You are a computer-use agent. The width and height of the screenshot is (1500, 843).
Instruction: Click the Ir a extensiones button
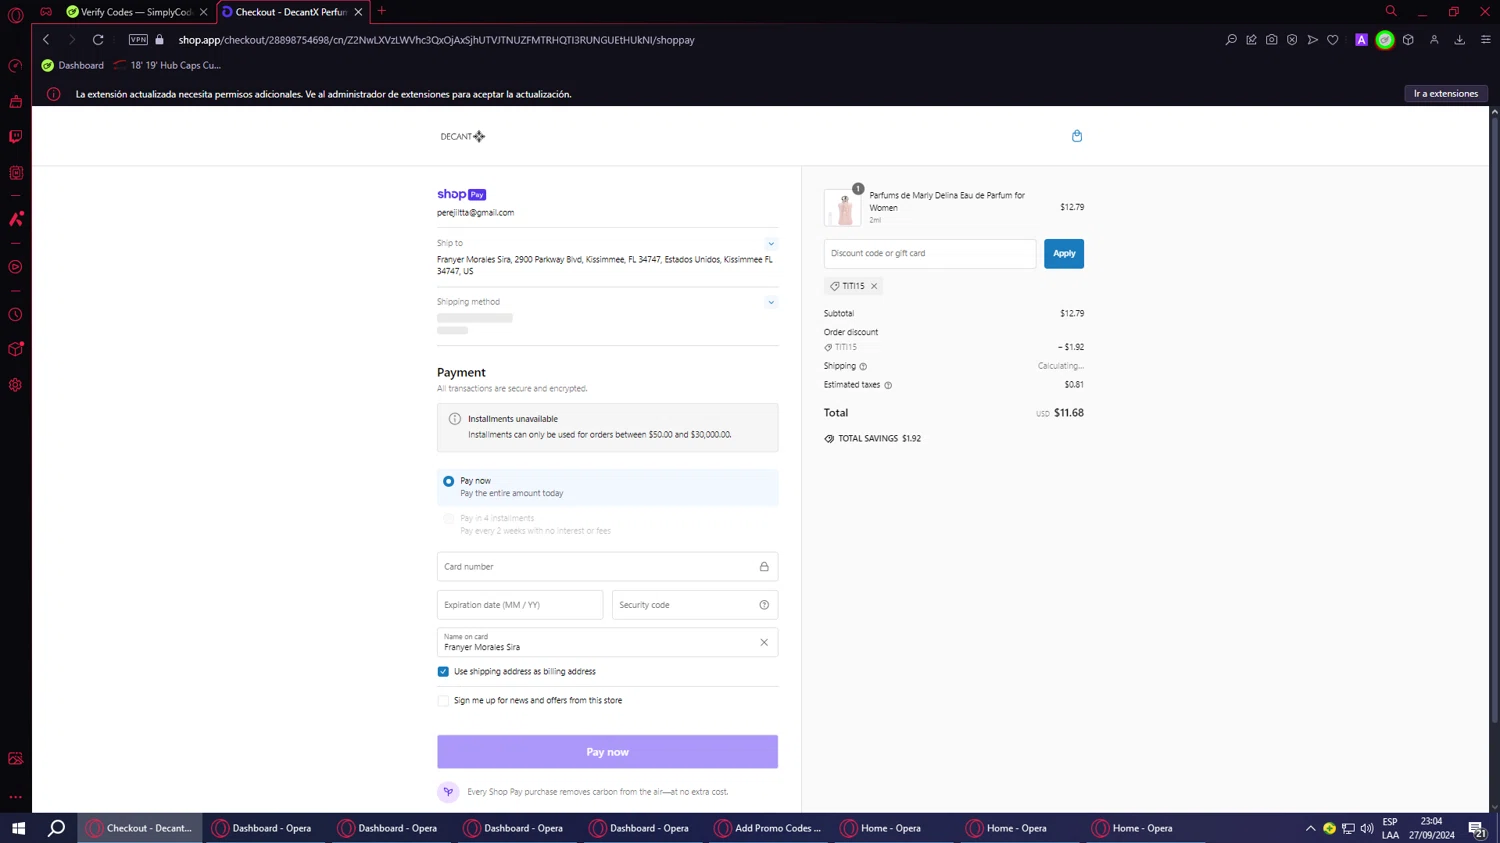click(x=1445, y=94)
